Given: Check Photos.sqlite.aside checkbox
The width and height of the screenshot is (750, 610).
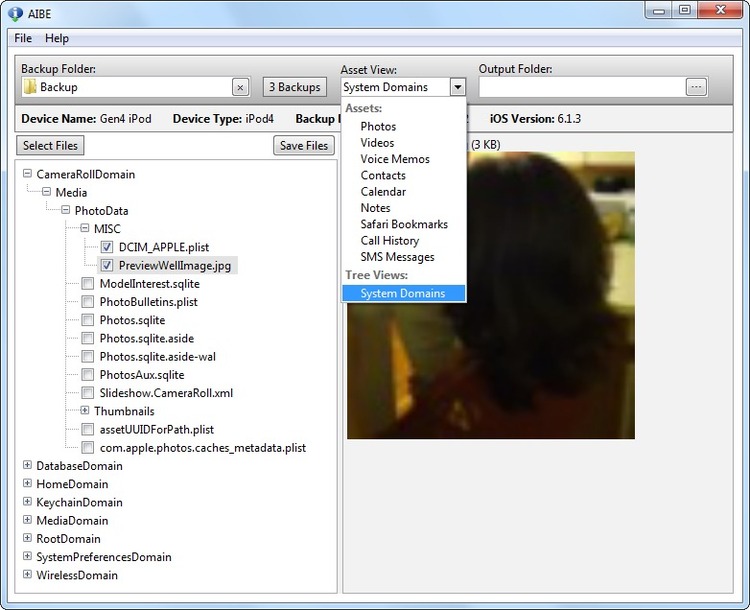Looking at the screenshot, I should 88,338.
